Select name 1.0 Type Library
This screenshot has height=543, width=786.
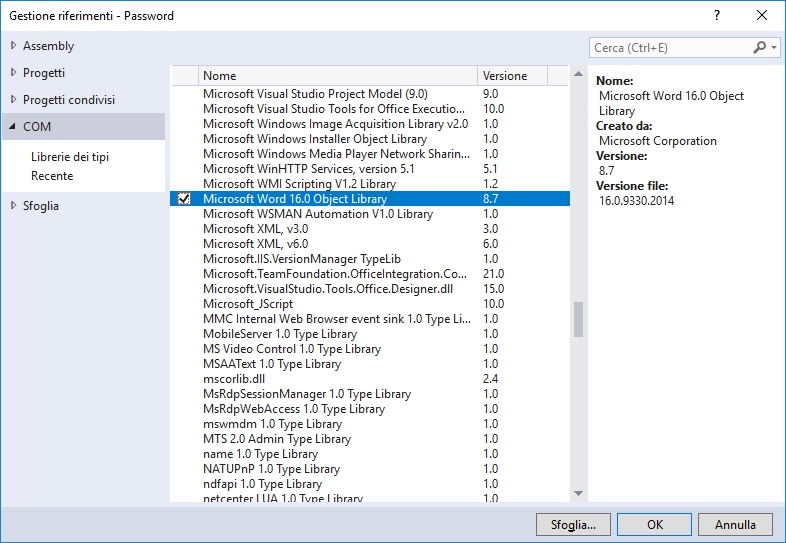coord(369,454)
